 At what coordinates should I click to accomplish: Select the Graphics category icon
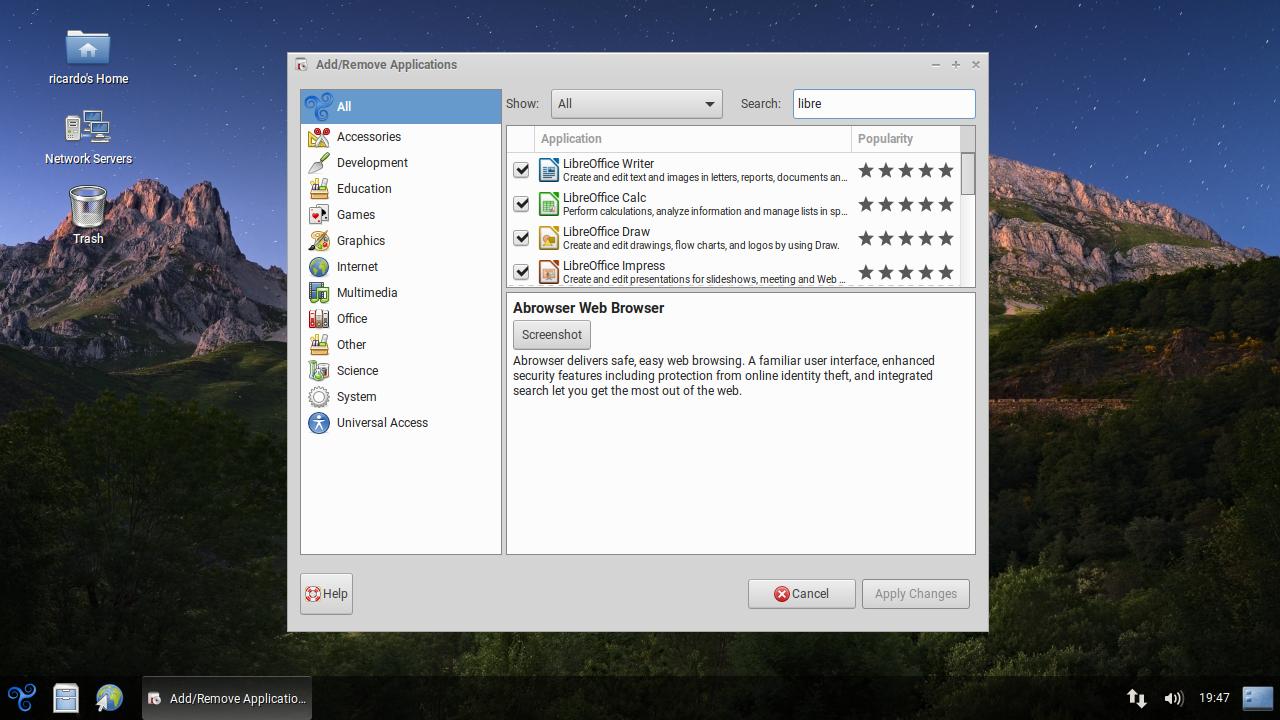pos(319,241)
